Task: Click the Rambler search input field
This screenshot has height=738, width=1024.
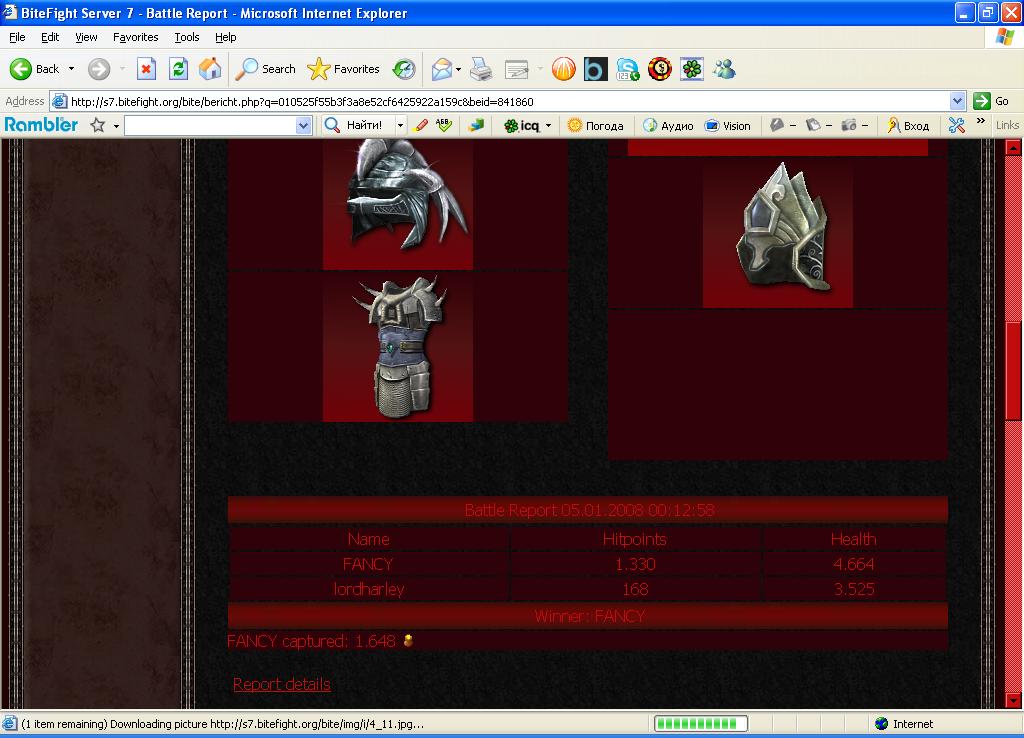Action: (x=210, y=125)
